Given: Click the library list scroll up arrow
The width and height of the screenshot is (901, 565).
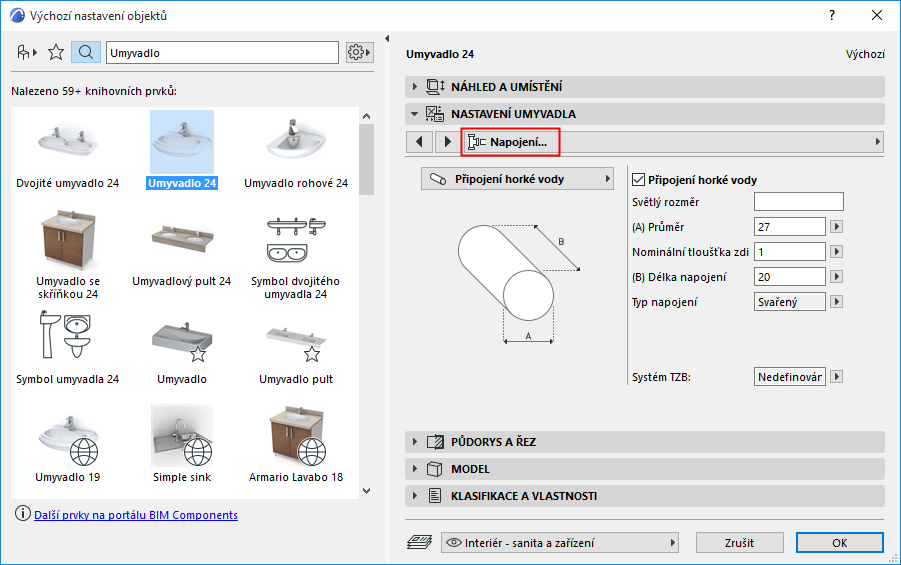Looking at the screenshot, I should tap(367, 116).
